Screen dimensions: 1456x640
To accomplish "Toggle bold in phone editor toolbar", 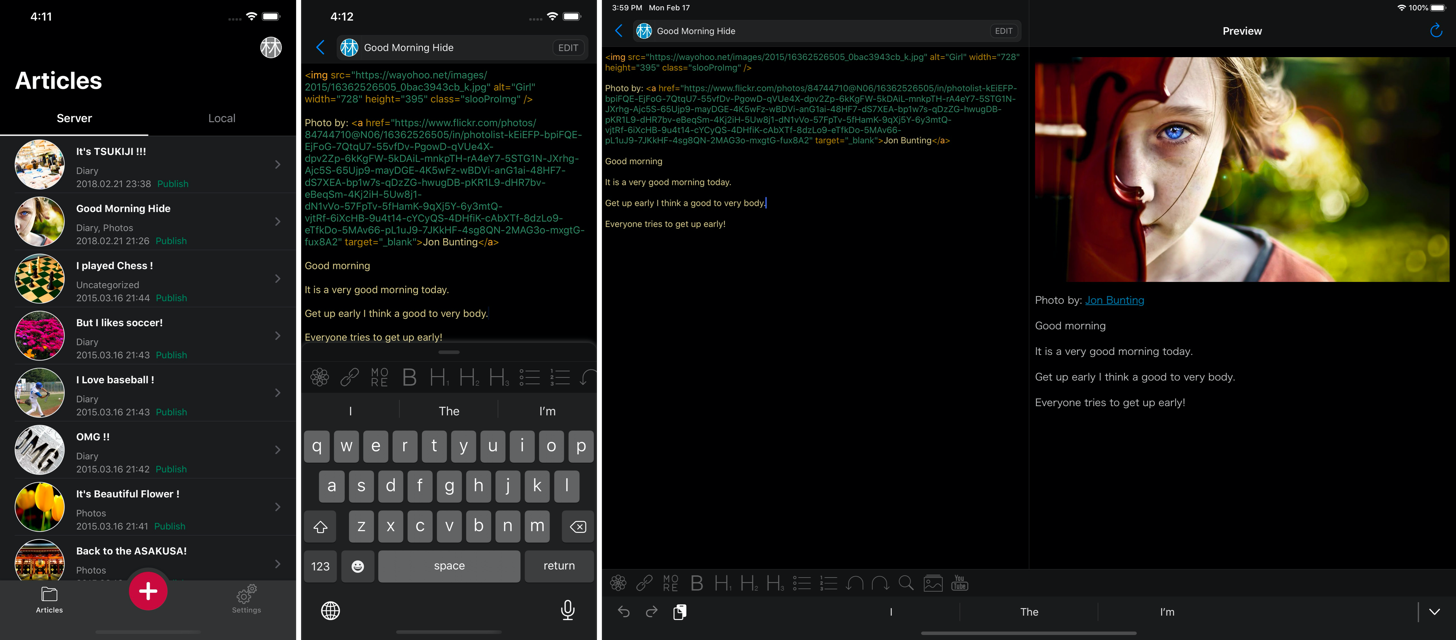I will pos(409,377).
